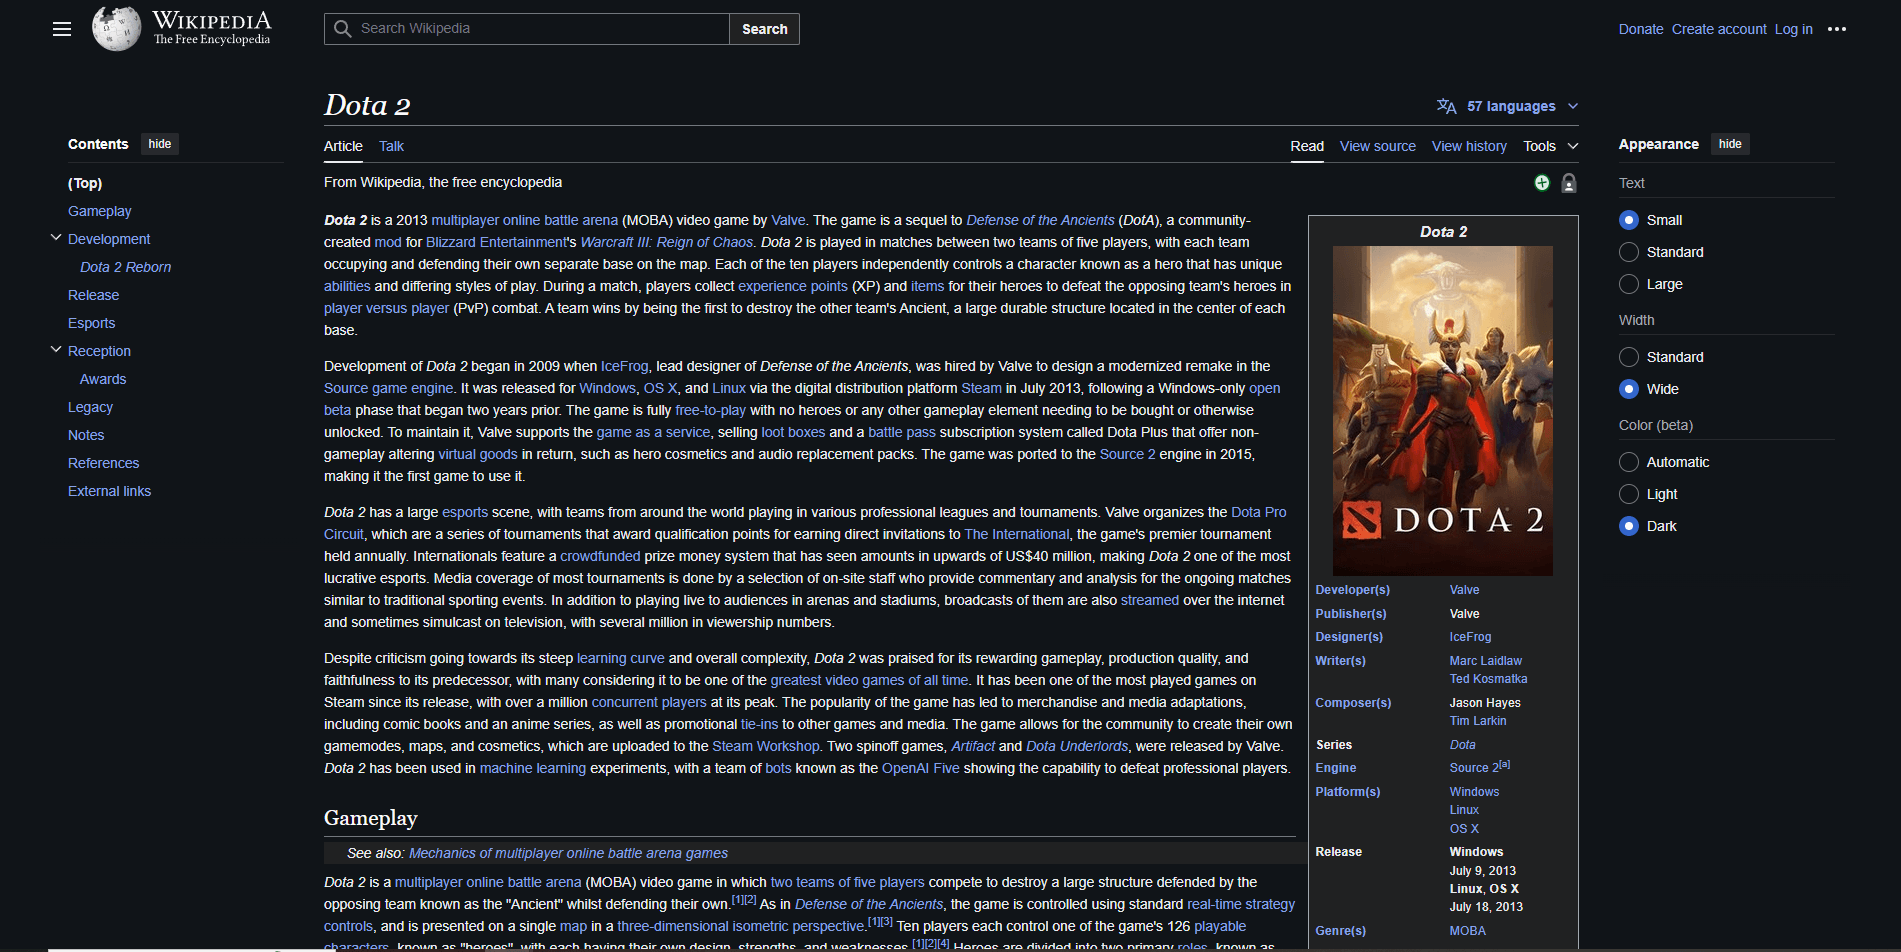Select Automatic color option
The height and width of the screenshot is (952, 1901).
[x=1629, y=462]
